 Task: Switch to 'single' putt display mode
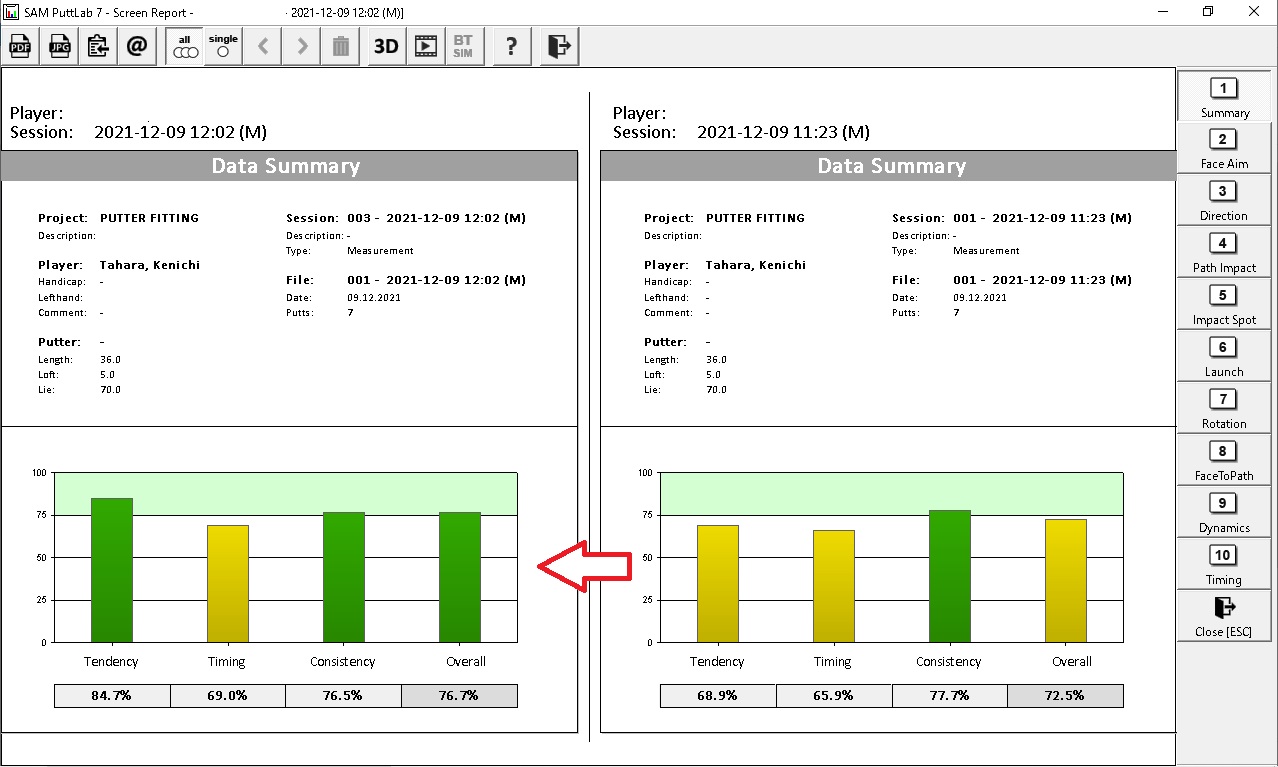[223, 46]
